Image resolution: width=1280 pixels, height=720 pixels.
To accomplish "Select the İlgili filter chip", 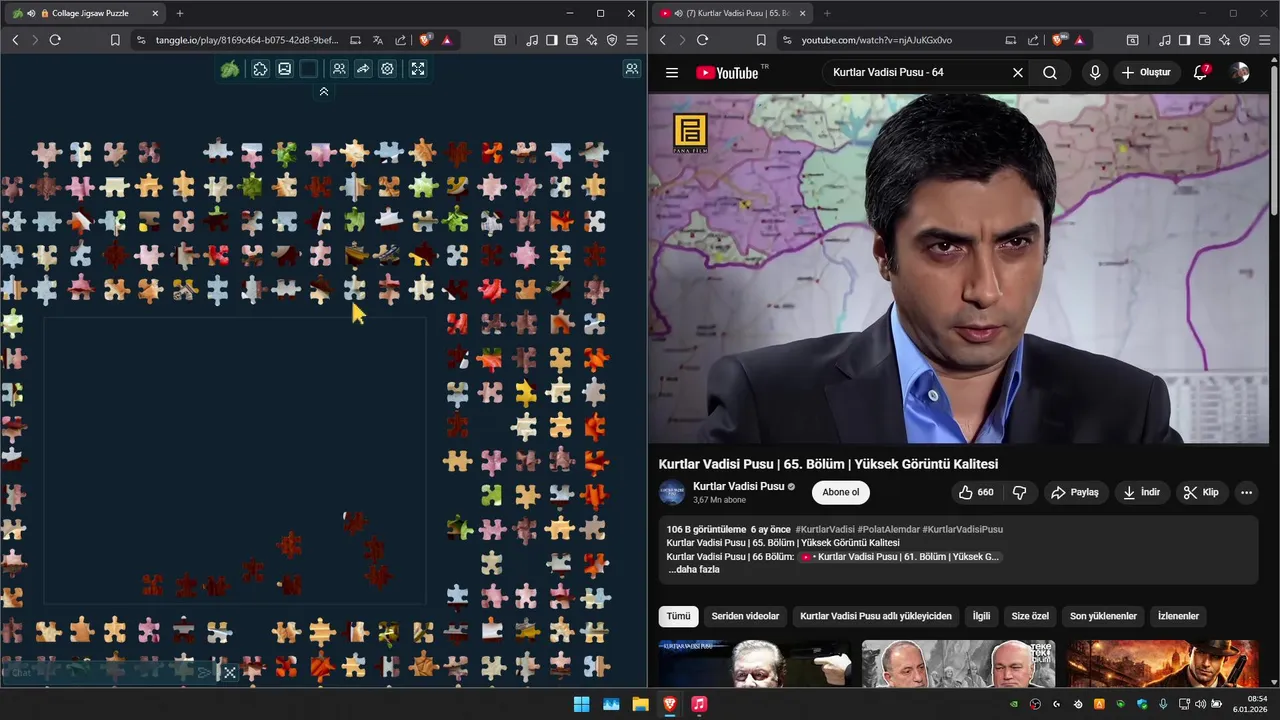I will [981, 616].
